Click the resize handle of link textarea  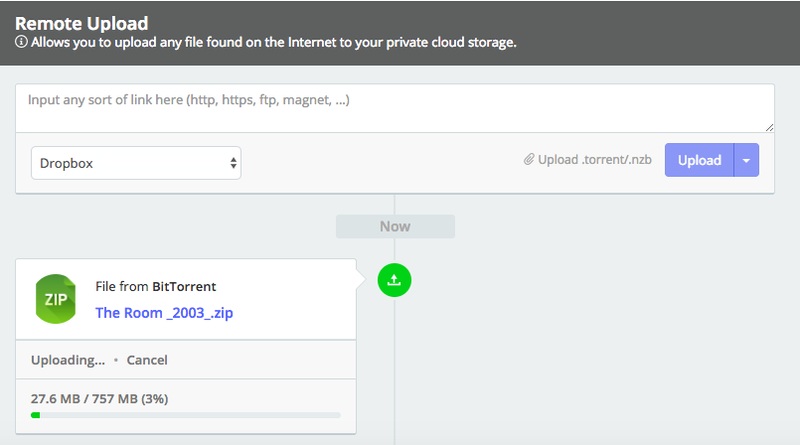[769, 128]
